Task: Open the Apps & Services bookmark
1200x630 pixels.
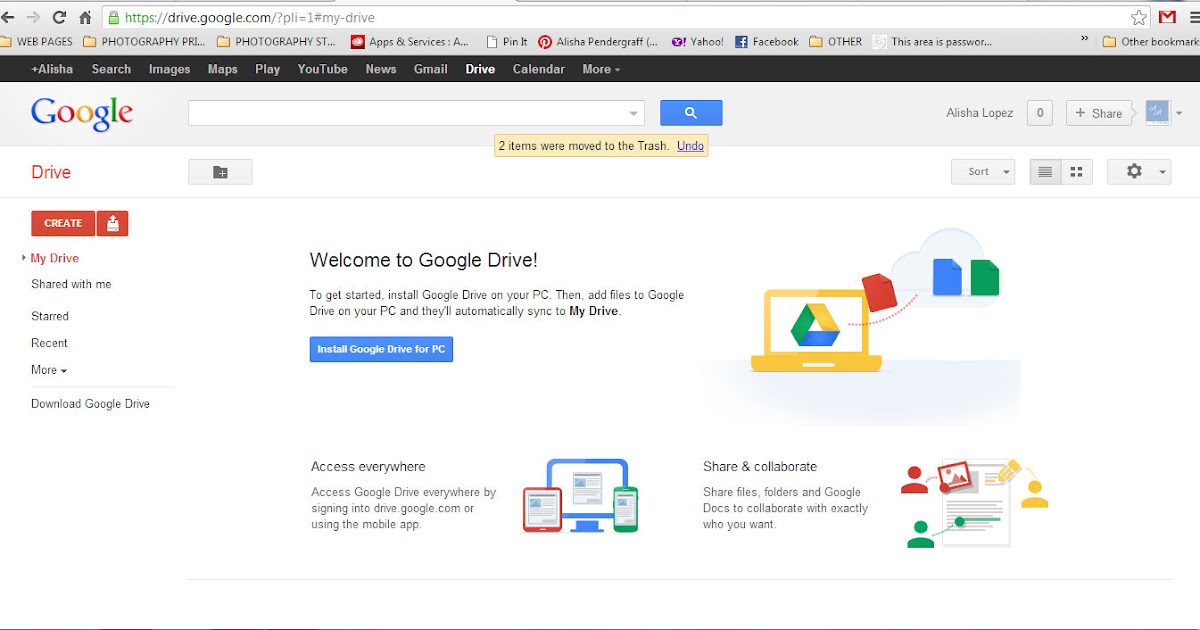Action: [x=410, y=42]
